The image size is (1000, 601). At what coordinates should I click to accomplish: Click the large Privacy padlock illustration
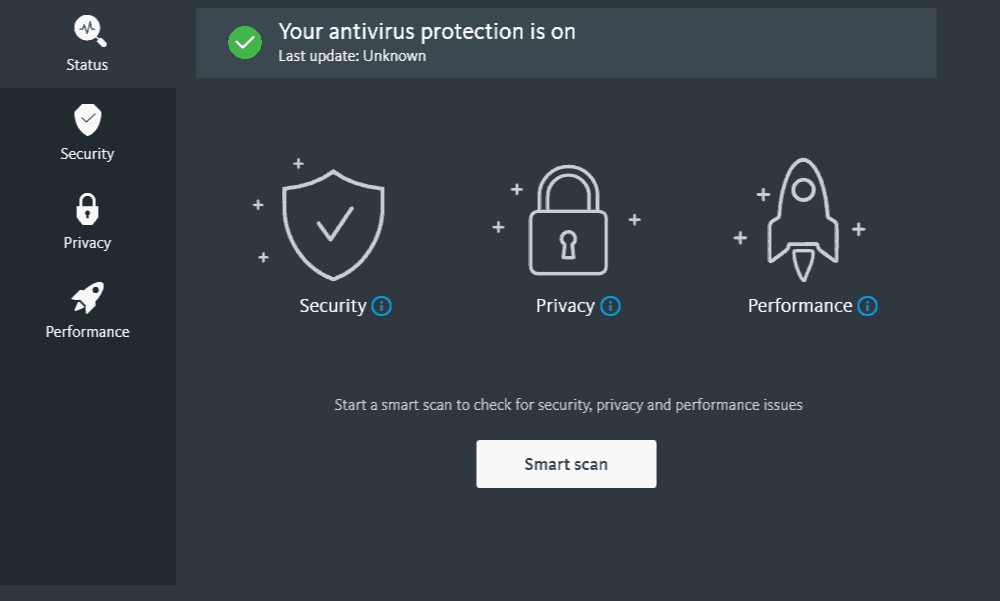(x=568, y=220)
